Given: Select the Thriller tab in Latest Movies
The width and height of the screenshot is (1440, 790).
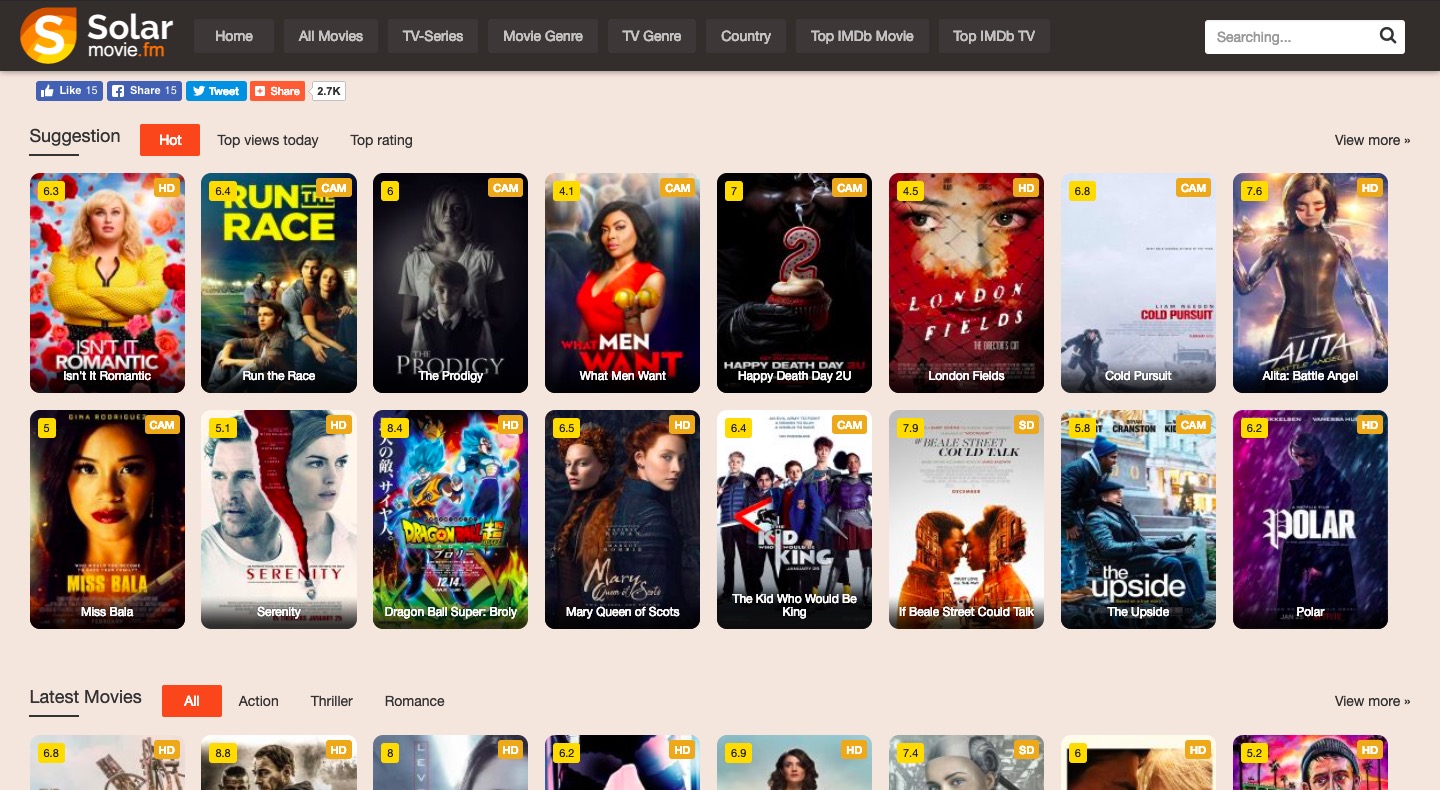Looking at the screenshot, I should coord(332,701).
